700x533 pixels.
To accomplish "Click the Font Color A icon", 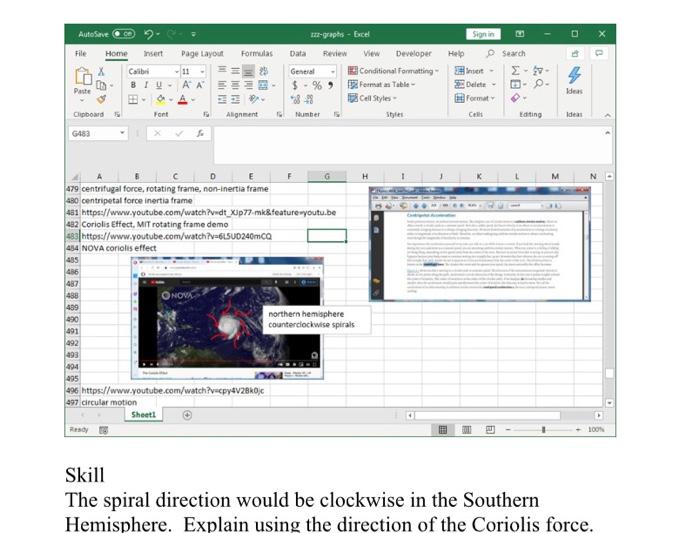I will click(183, 99).
